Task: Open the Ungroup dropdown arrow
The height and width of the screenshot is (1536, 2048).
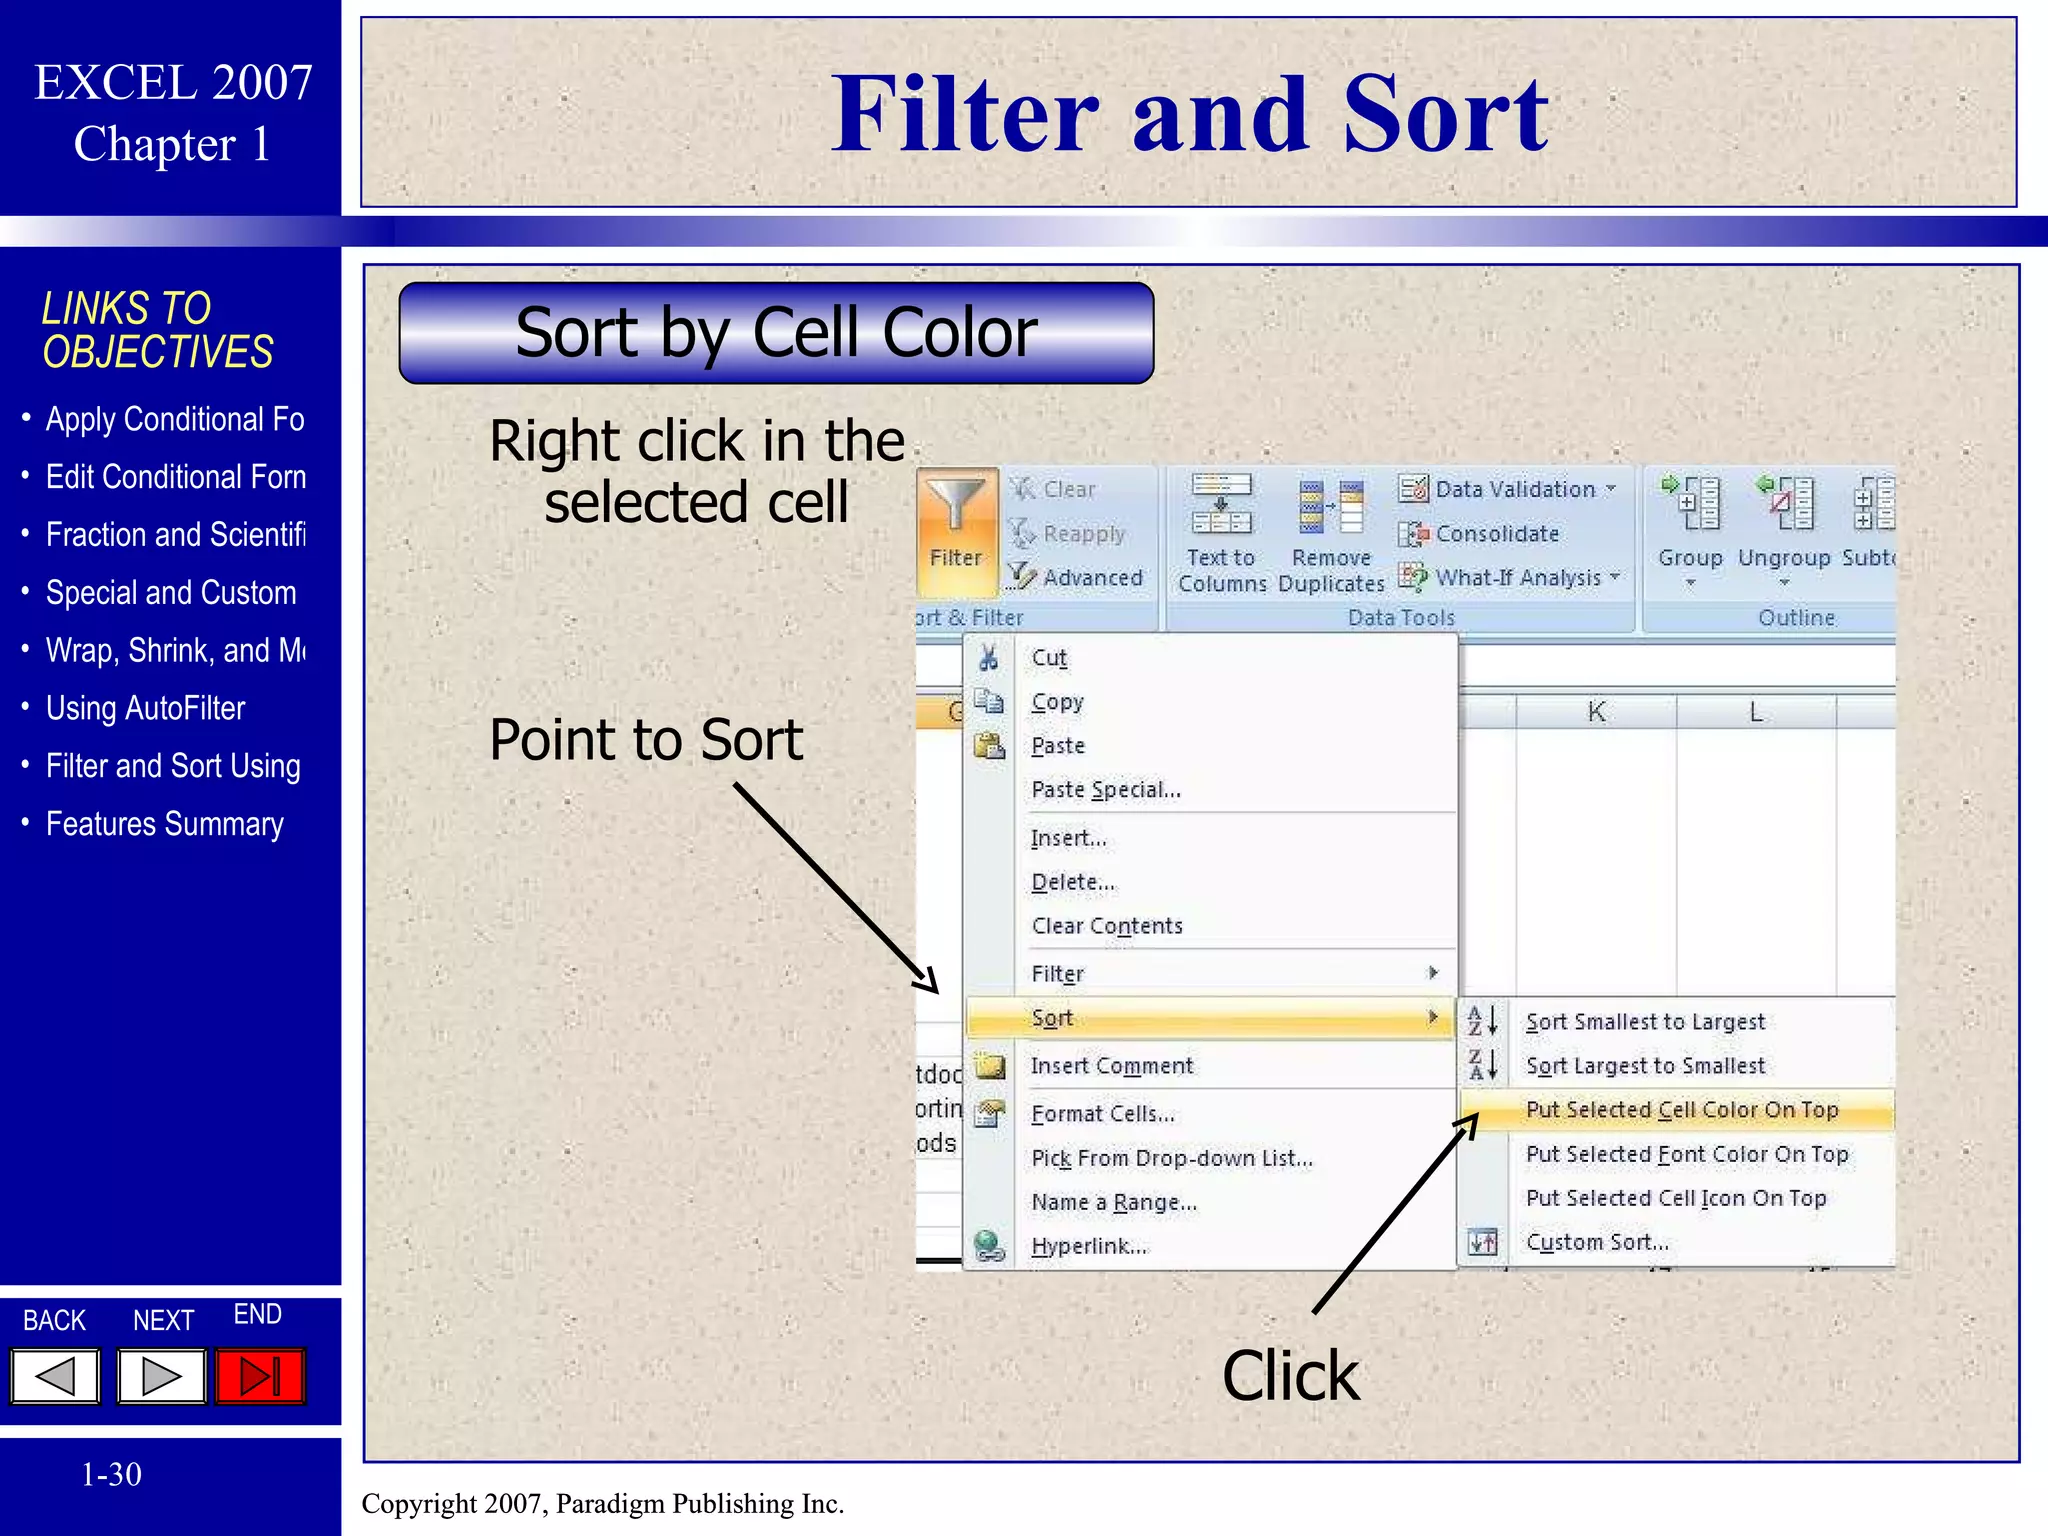Action: tap(1785, 583)
